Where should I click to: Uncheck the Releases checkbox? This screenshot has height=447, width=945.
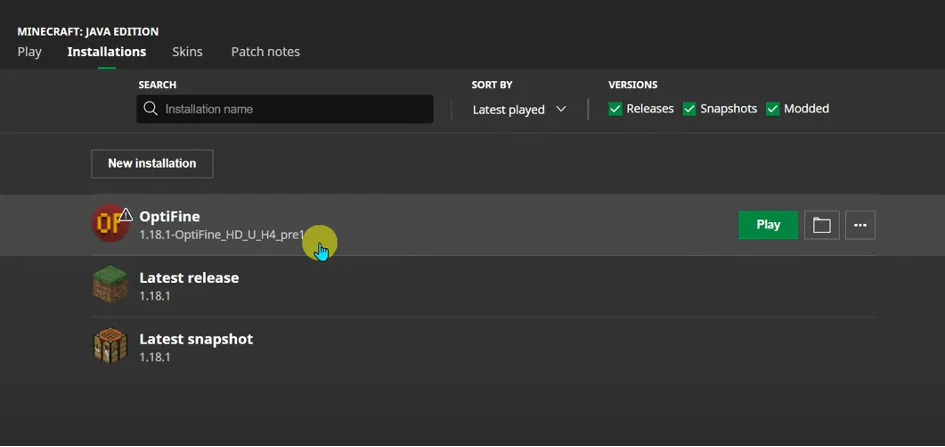(x=616, y=109)
